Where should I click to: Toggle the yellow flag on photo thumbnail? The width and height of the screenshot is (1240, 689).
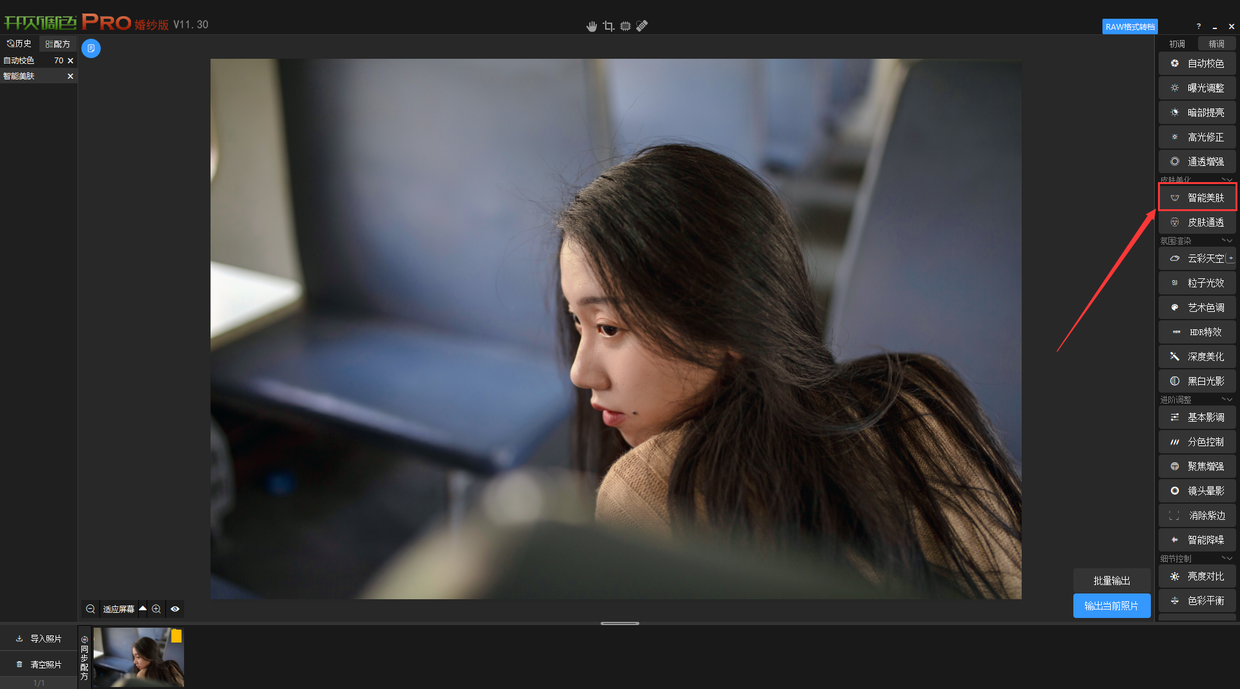coord(176,636)
